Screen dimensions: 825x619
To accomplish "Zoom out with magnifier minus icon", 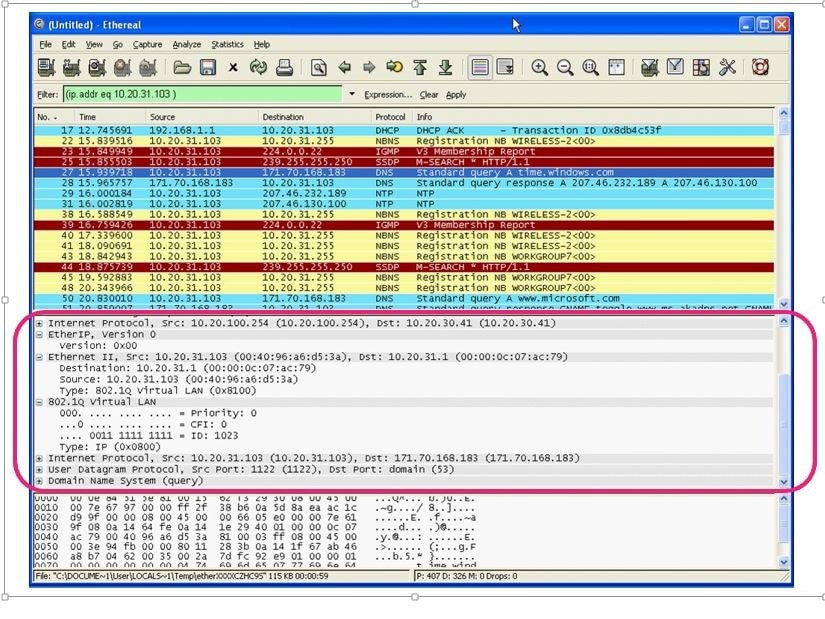I will click(565, 67).
